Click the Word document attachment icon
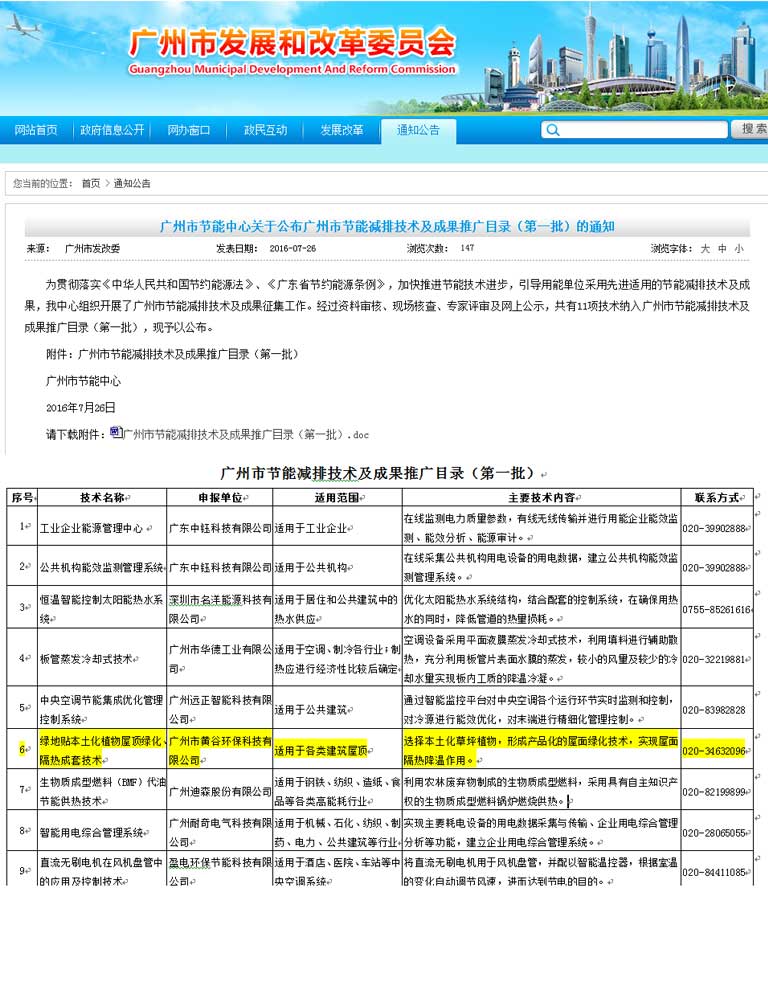 [116, 433]
